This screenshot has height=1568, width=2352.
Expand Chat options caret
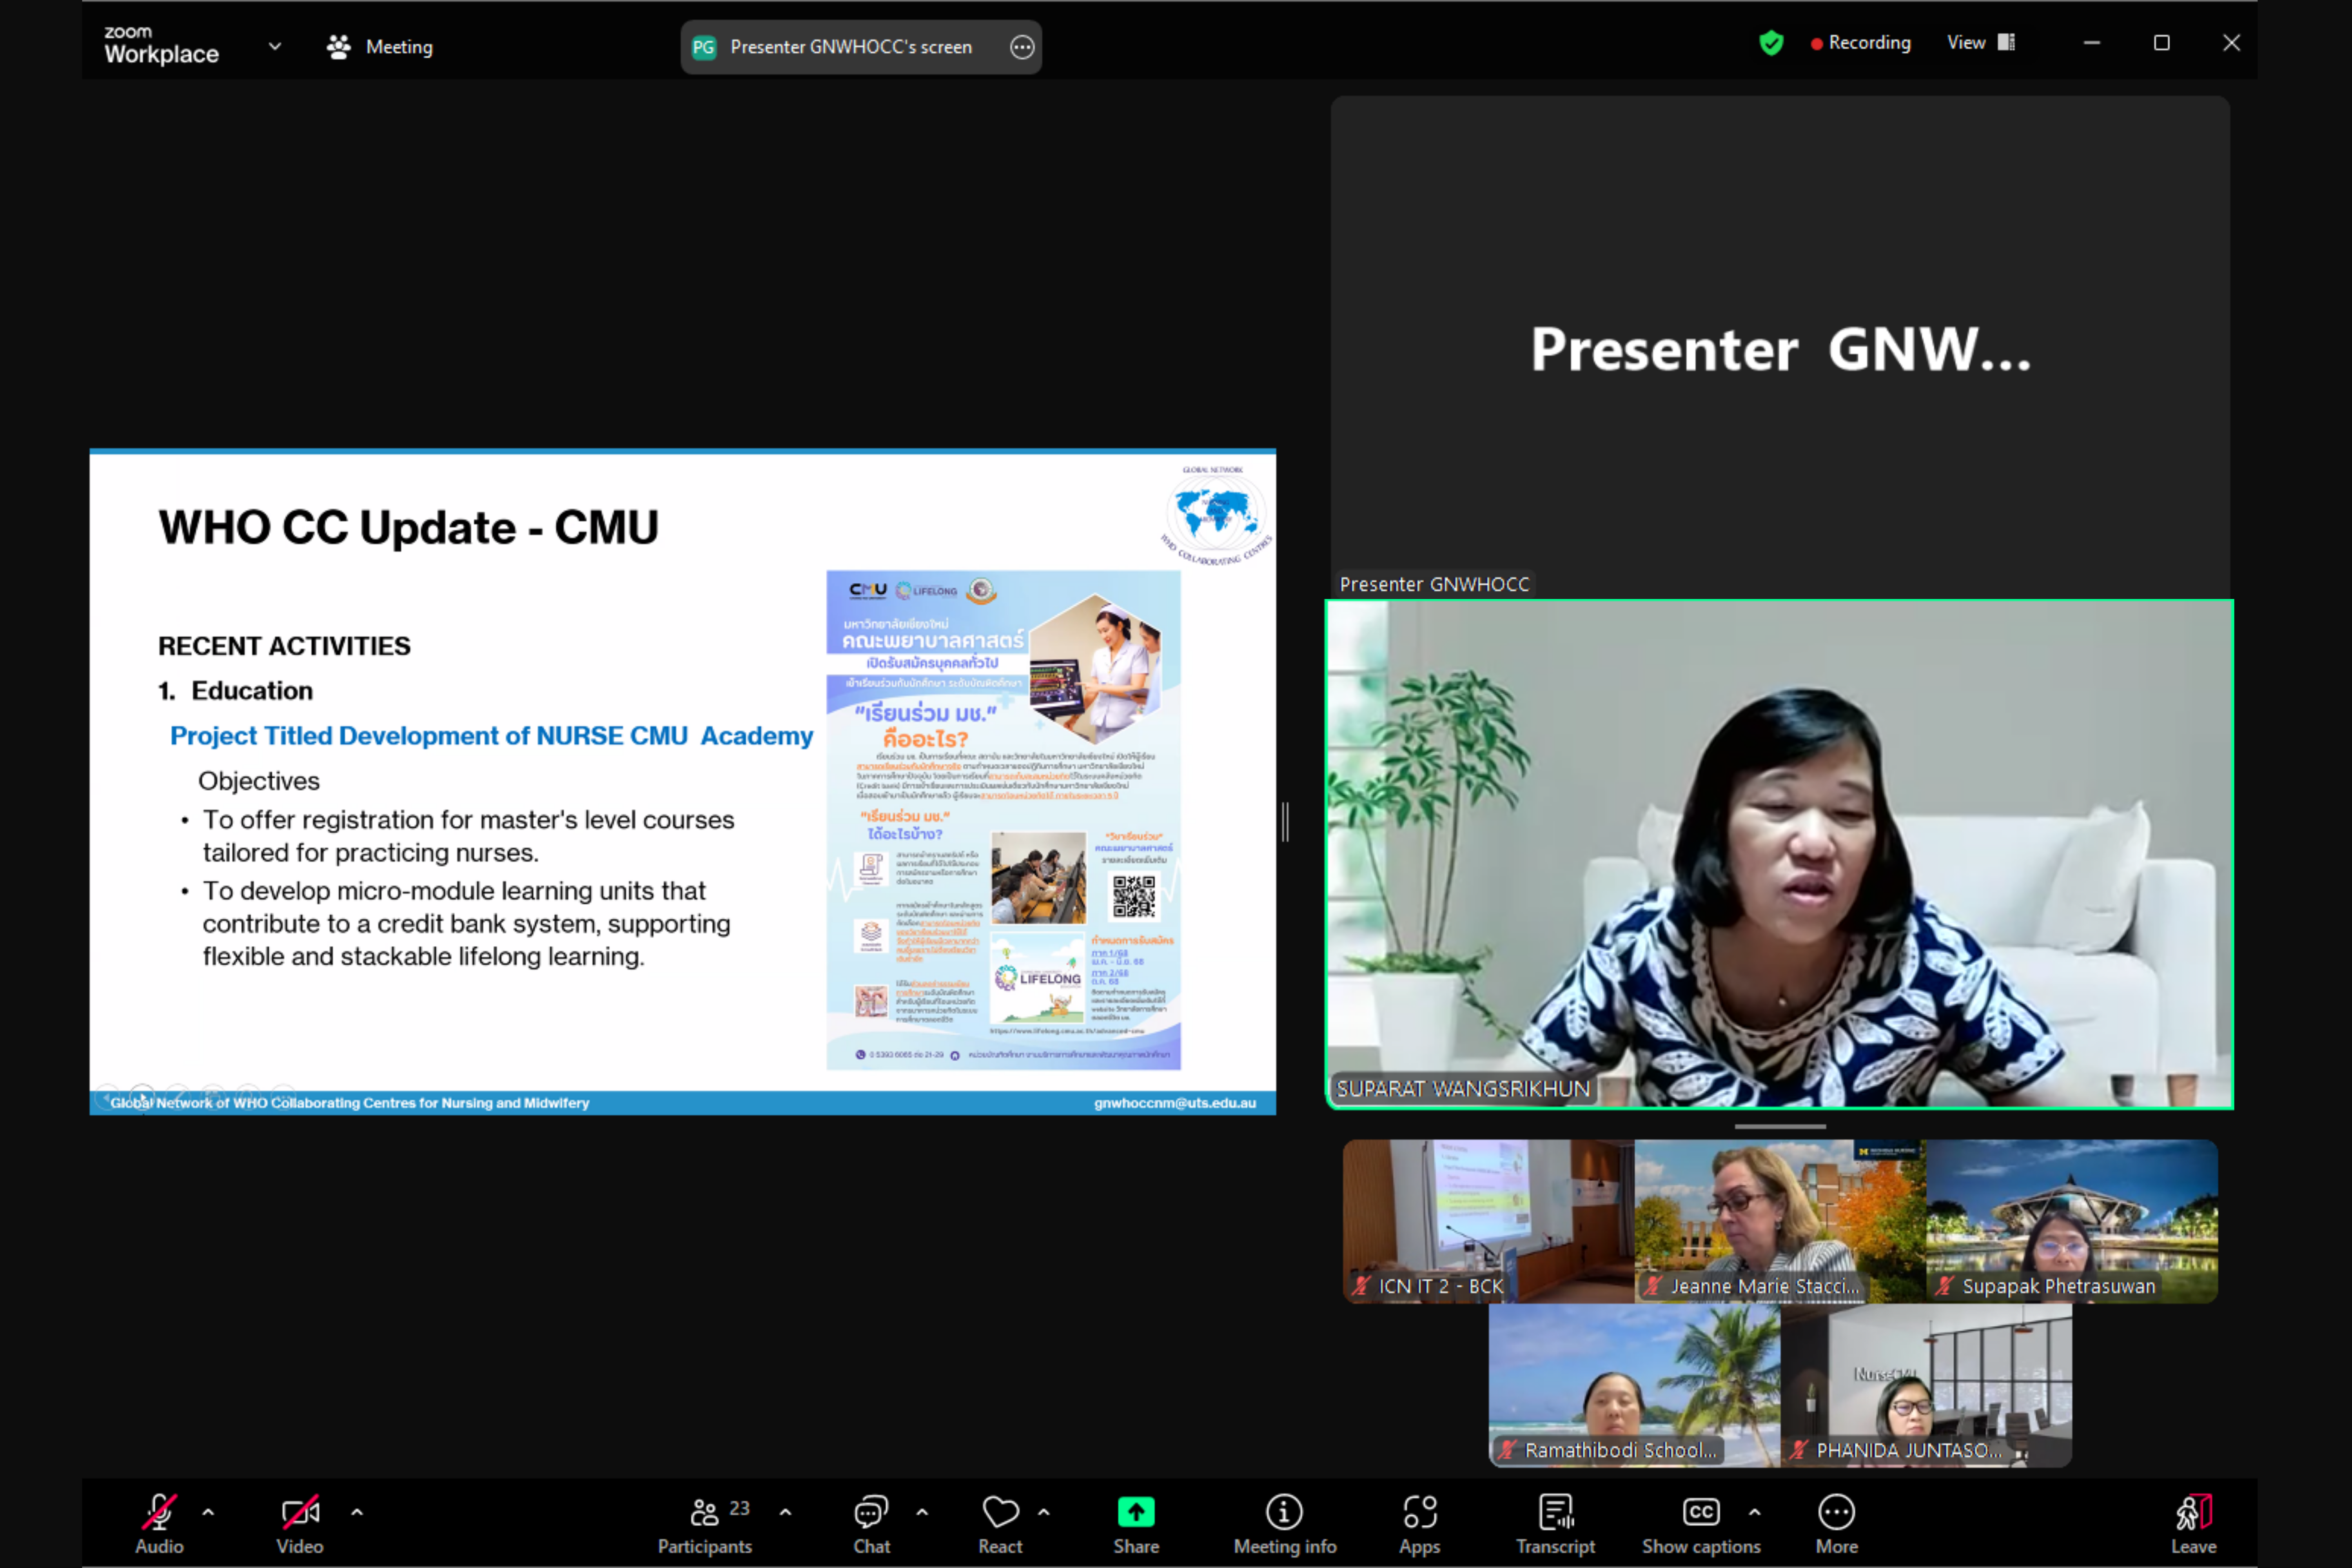(x=922, y=1512)
